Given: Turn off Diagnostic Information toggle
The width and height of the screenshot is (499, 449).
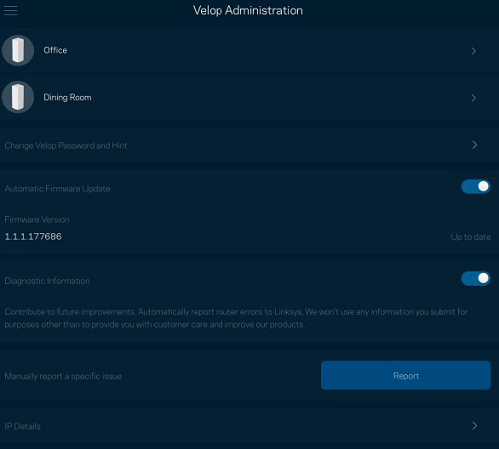Looking at the screenshot, I should pyautogui.click(x=476, y=278).
